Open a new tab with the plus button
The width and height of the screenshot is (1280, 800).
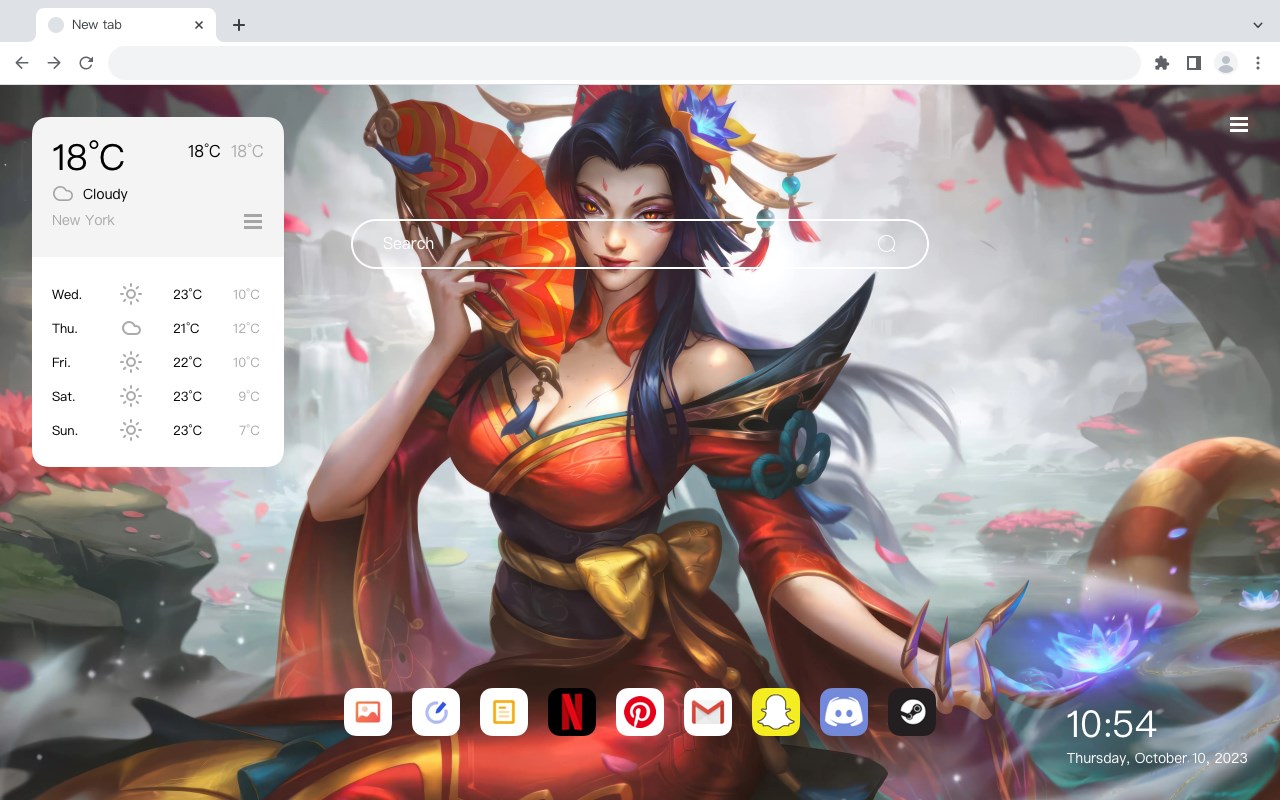238,25
